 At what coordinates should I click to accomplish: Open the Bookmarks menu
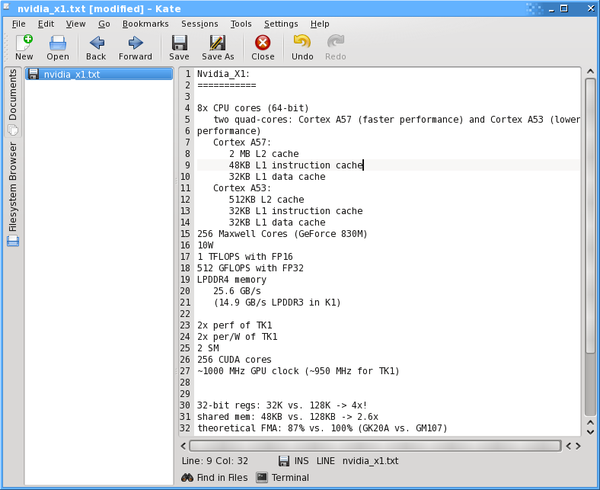tap(145, 24)
